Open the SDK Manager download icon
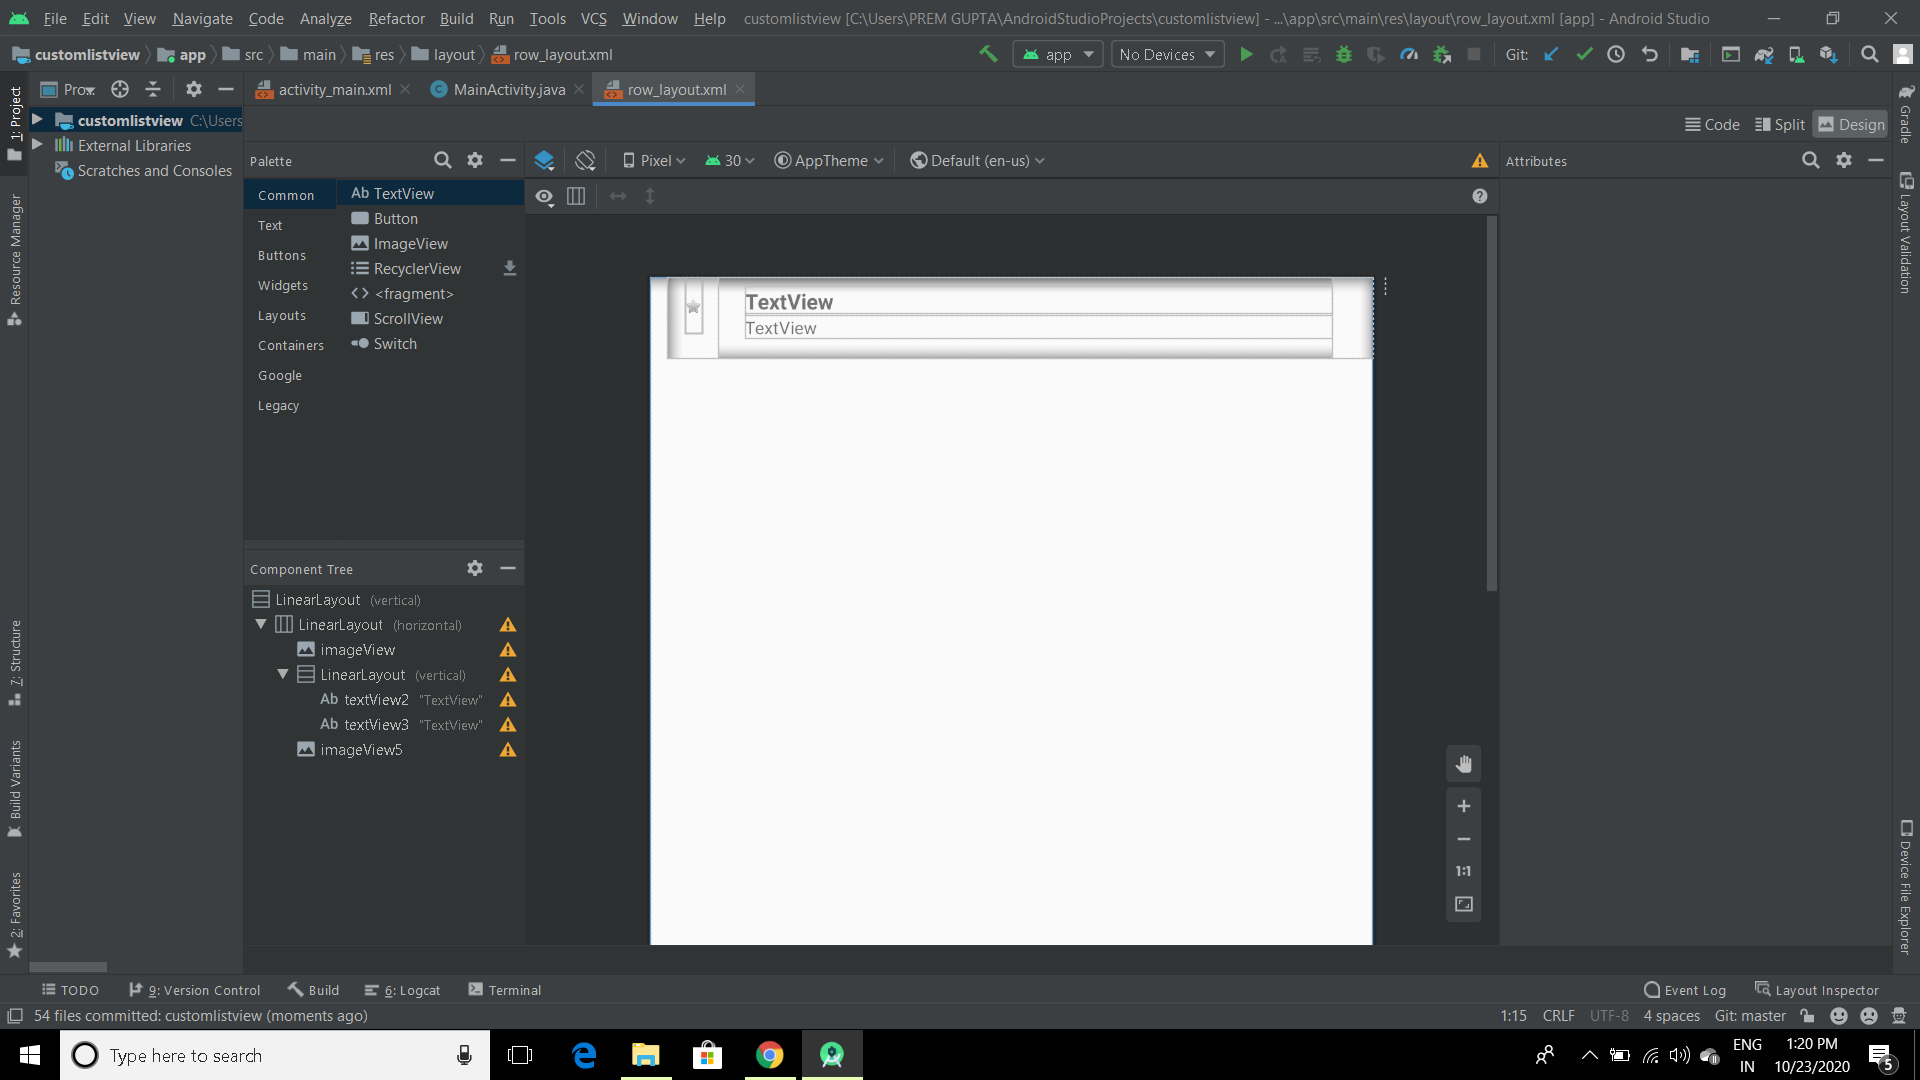Viewport: 1920px width, 1080px height. (x=1830, y=54)
